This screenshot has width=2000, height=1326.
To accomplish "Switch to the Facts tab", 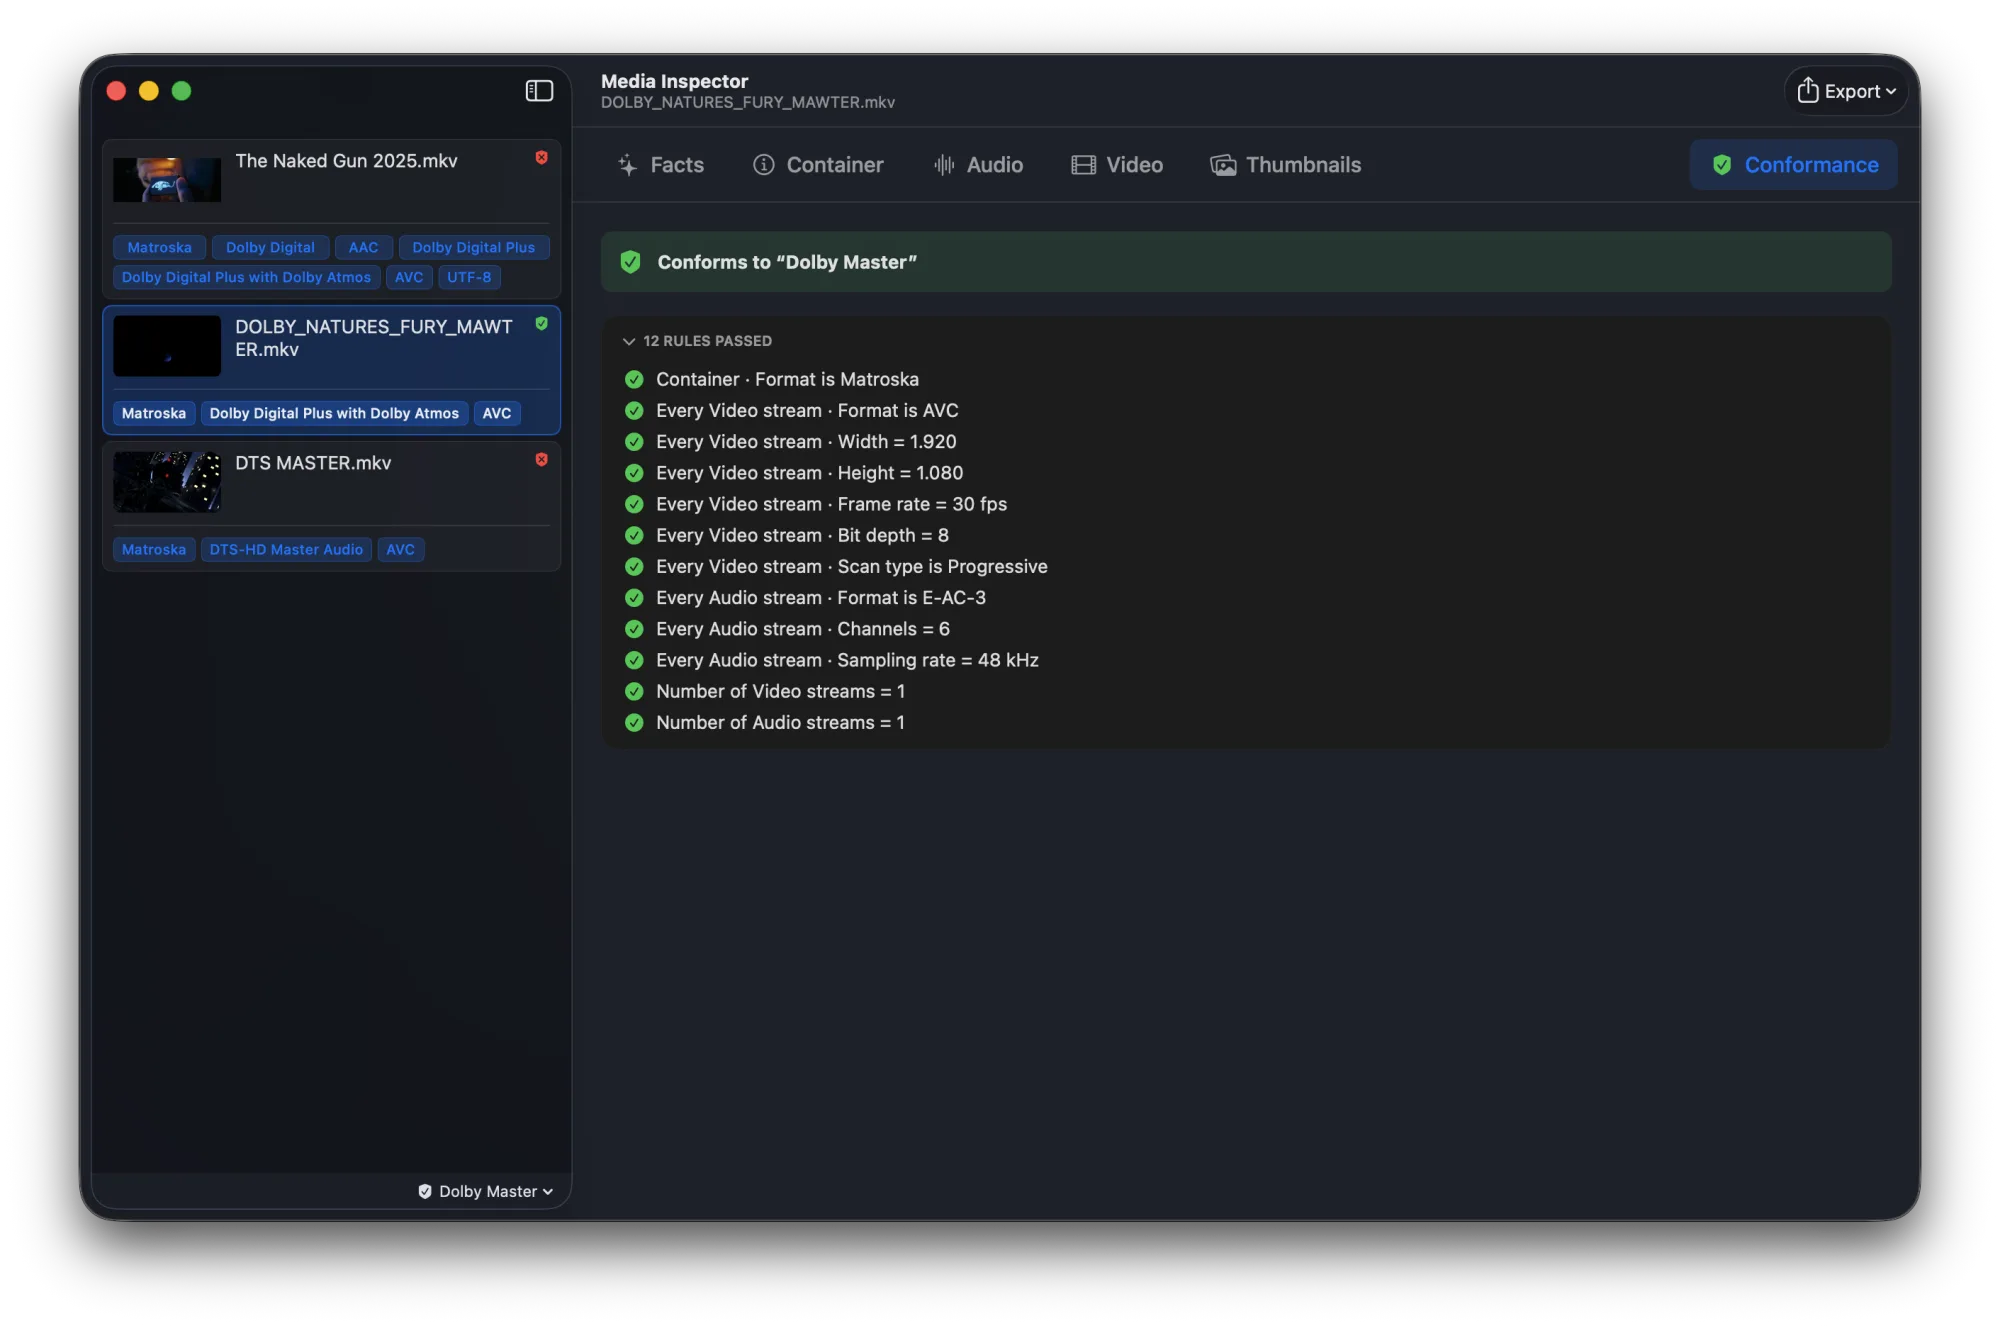I will [x=661, y=165].
